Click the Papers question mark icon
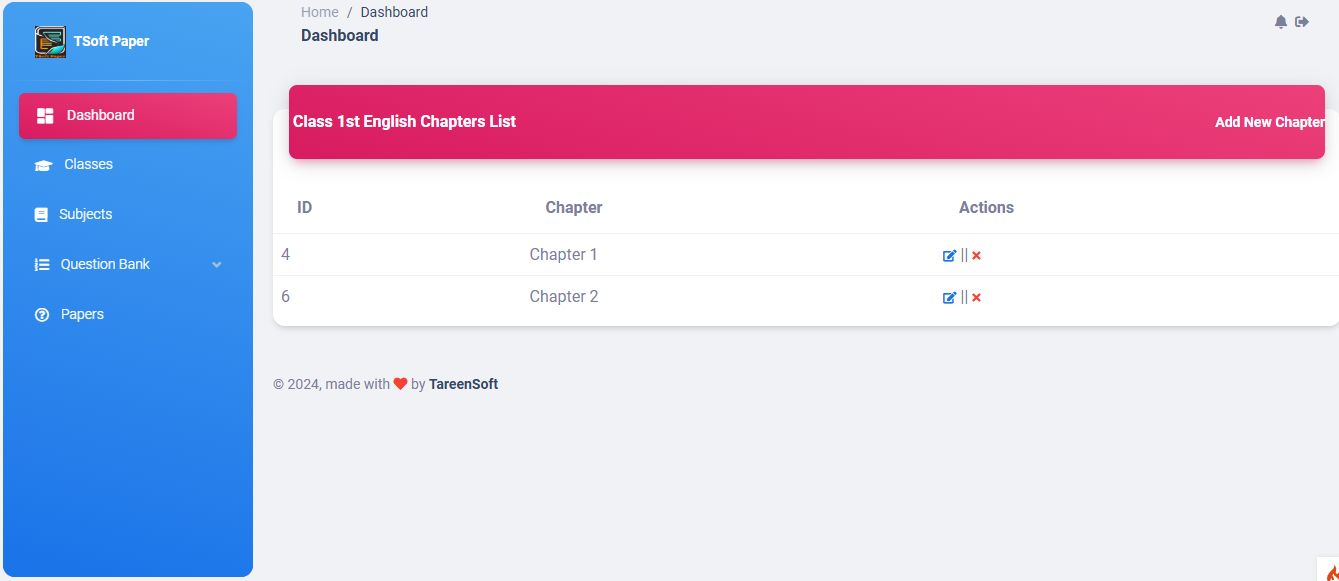This screenshot has width=1339, height=581. click(42, 315)
